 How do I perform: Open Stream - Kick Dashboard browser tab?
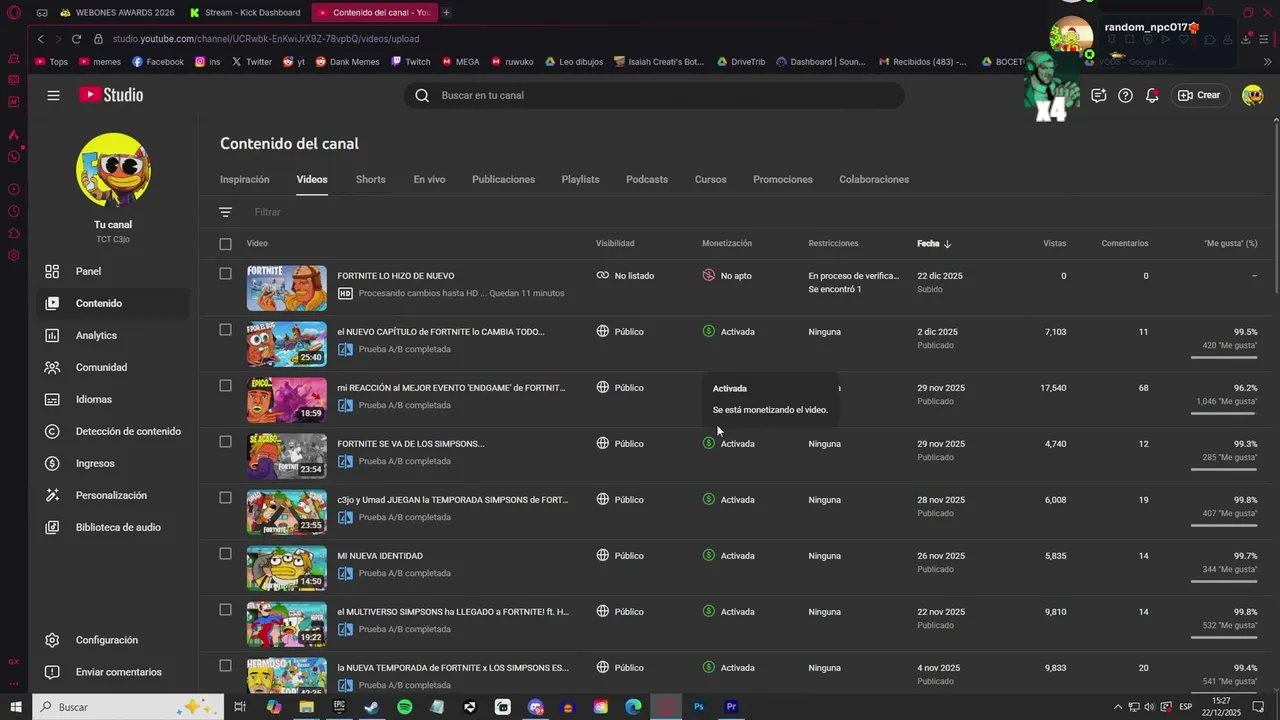[245, 12]
